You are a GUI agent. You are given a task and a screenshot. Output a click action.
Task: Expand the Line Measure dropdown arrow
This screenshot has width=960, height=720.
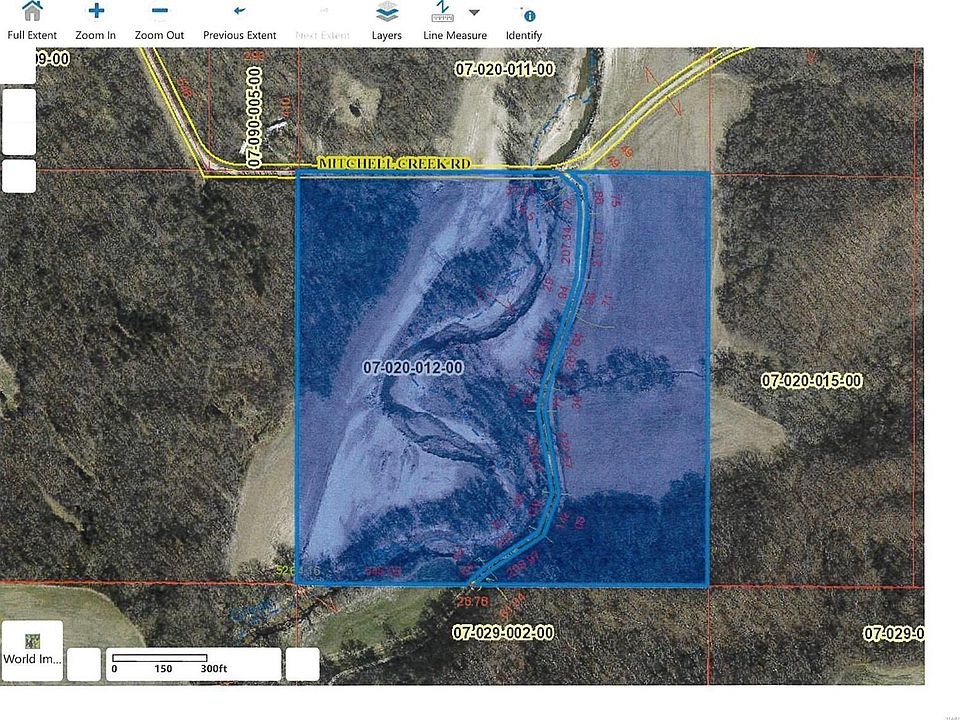click(474, 13)
